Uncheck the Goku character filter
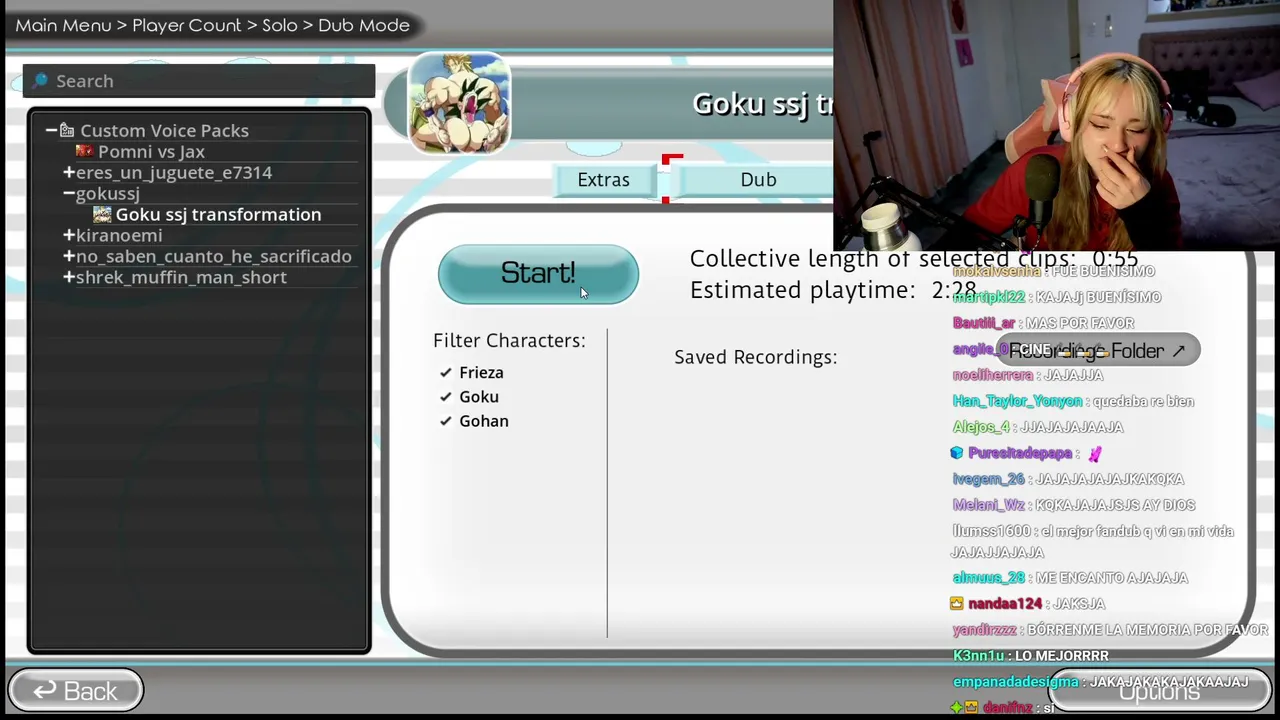The width and height of the screenshot is (1280, 720). (446, 396)
